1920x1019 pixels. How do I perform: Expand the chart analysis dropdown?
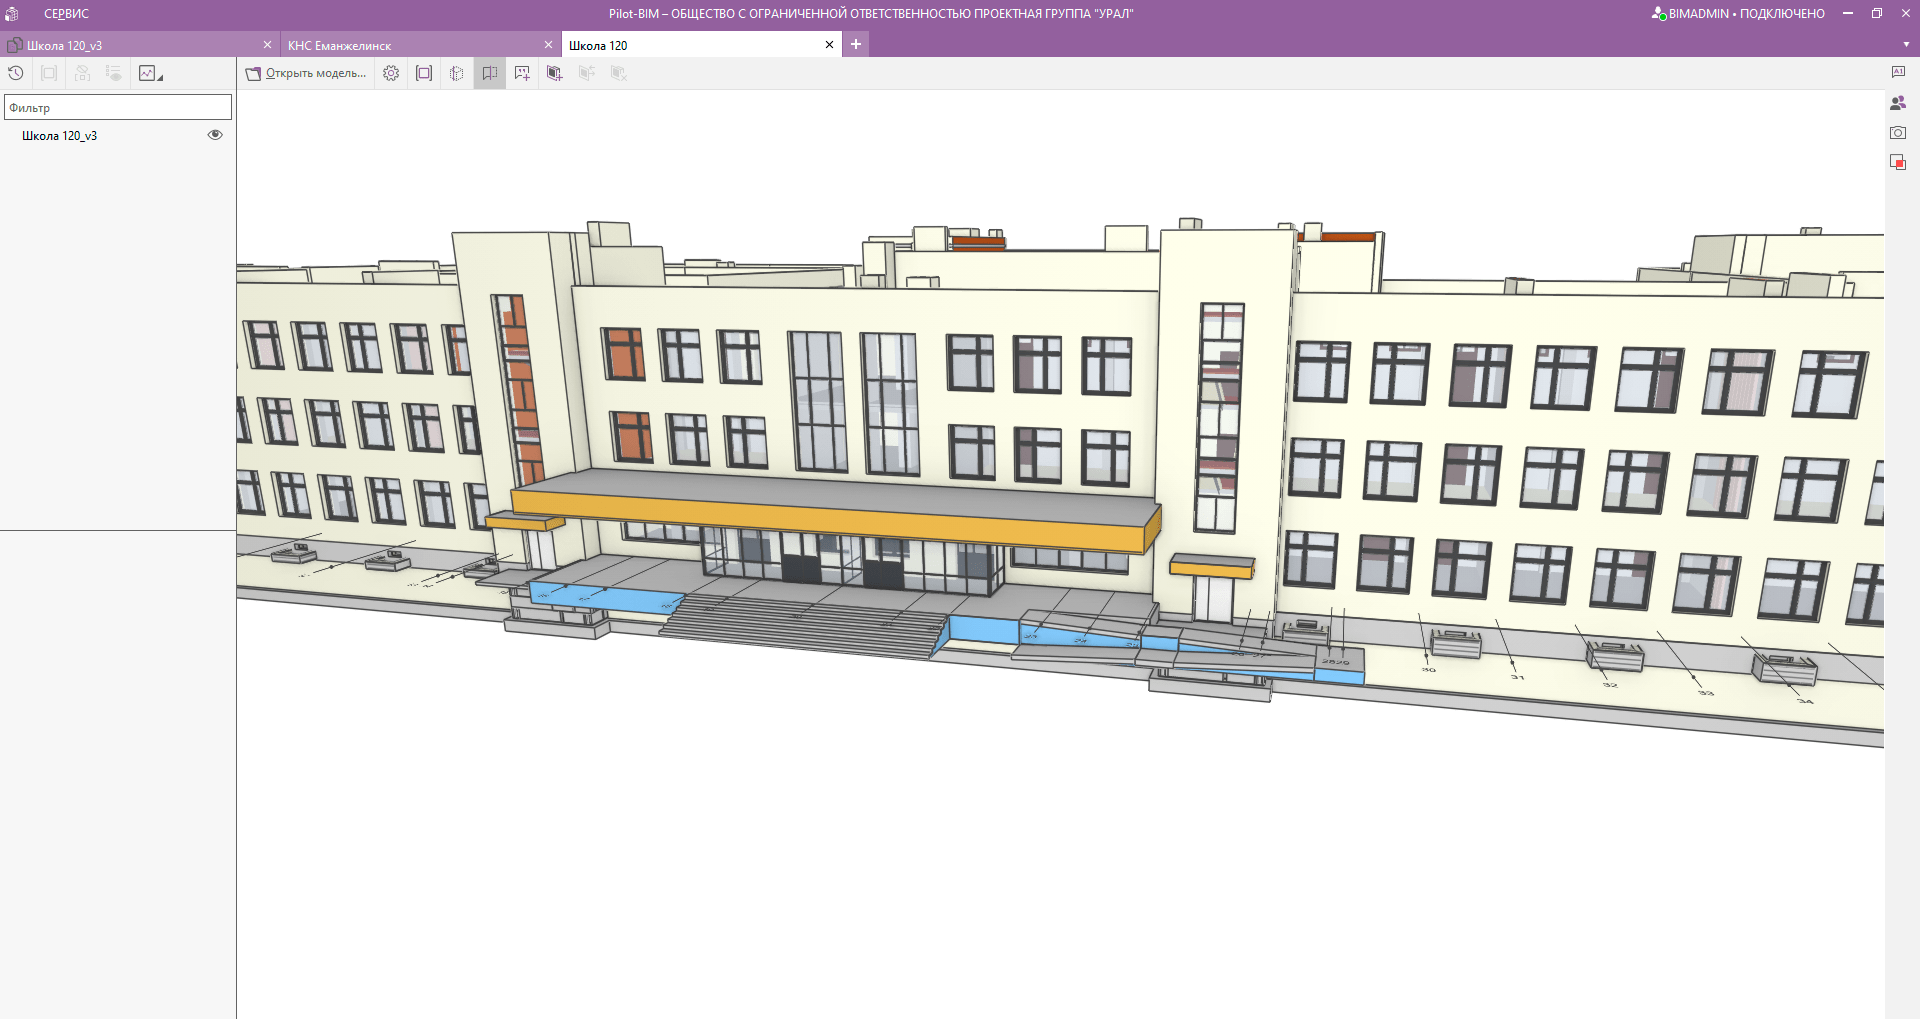pos(151,73)
